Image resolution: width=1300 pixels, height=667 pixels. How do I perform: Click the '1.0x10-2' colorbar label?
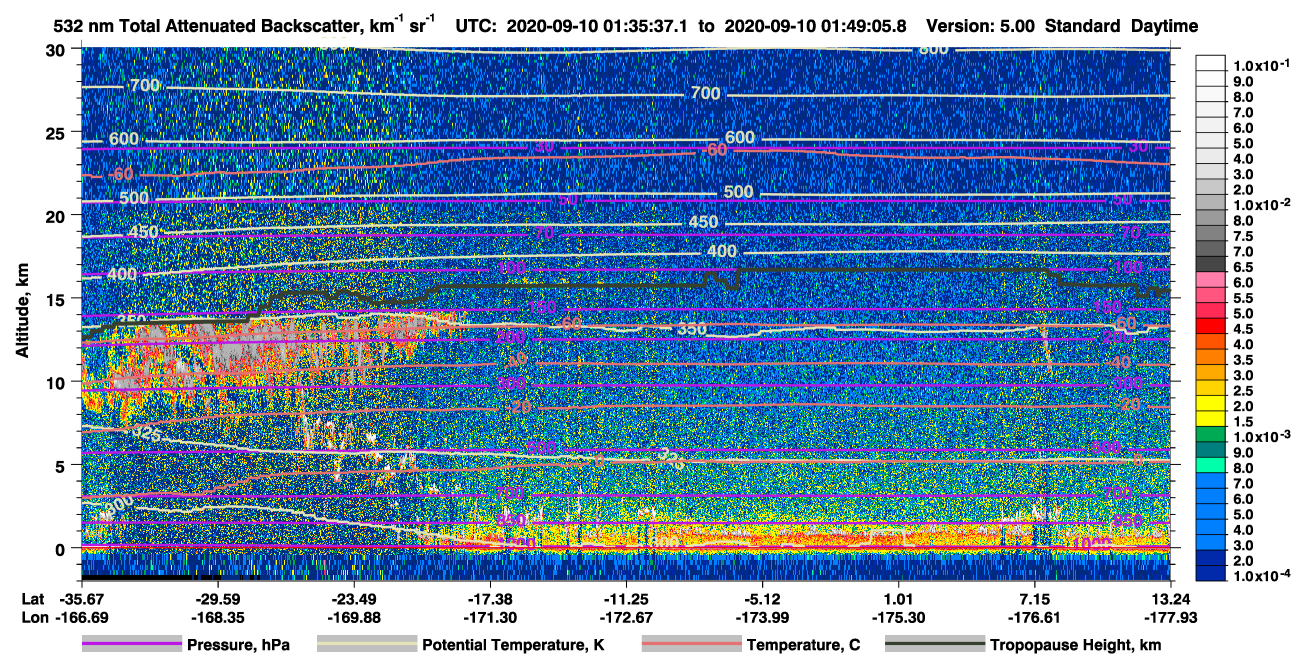[1263, 204]
